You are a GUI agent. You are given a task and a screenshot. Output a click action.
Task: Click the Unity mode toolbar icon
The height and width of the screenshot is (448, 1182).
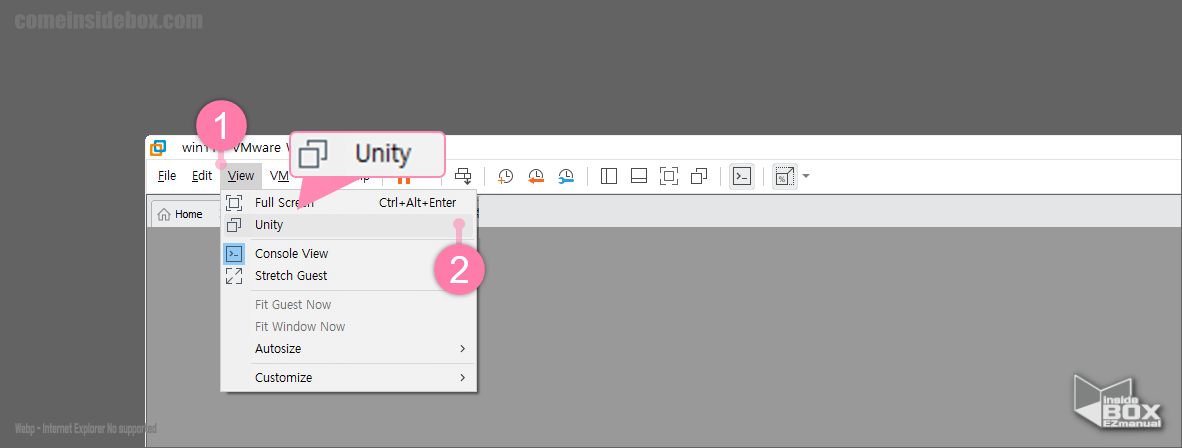point(699,176)
